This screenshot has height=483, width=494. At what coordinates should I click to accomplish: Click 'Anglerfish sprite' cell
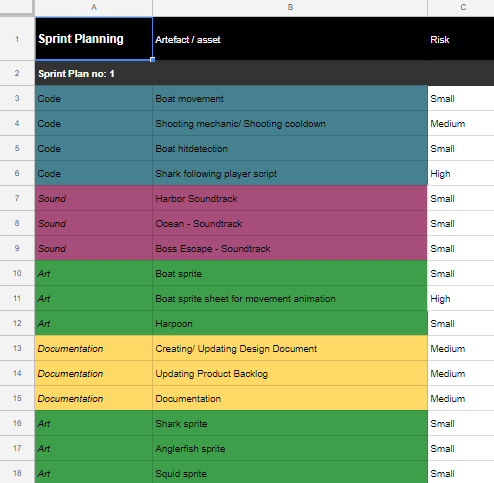290,448
